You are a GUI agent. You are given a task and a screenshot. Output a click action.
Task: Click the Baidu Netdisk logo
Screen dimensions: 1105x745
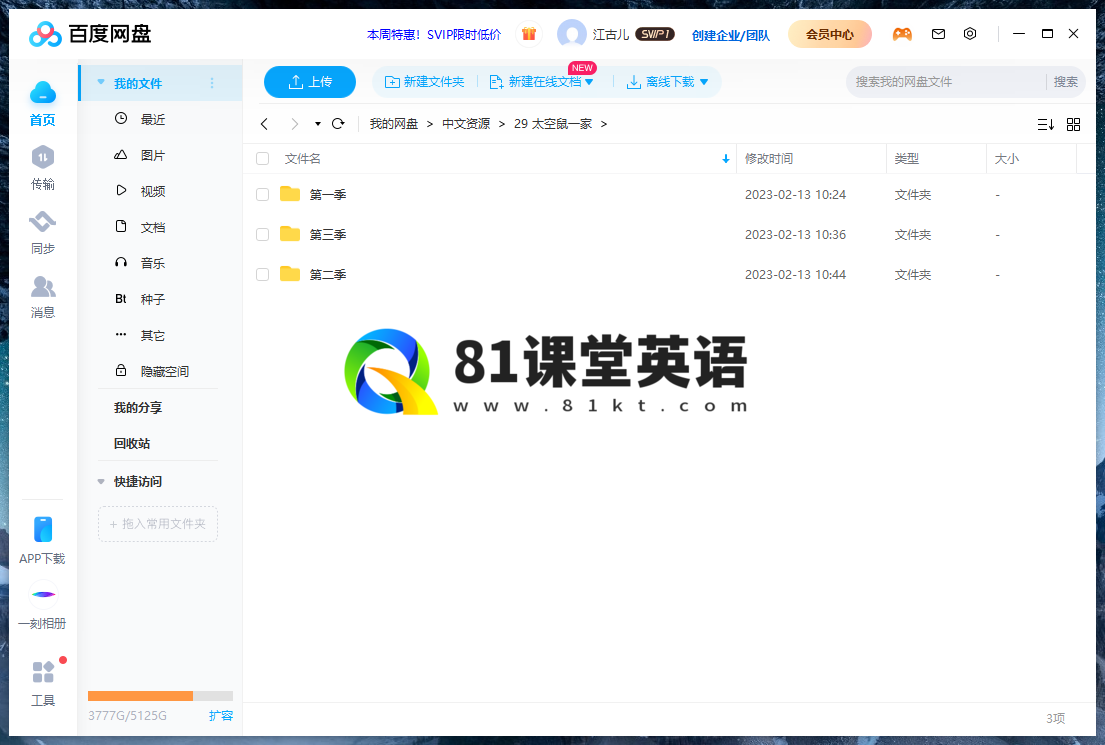coord(90,34)
